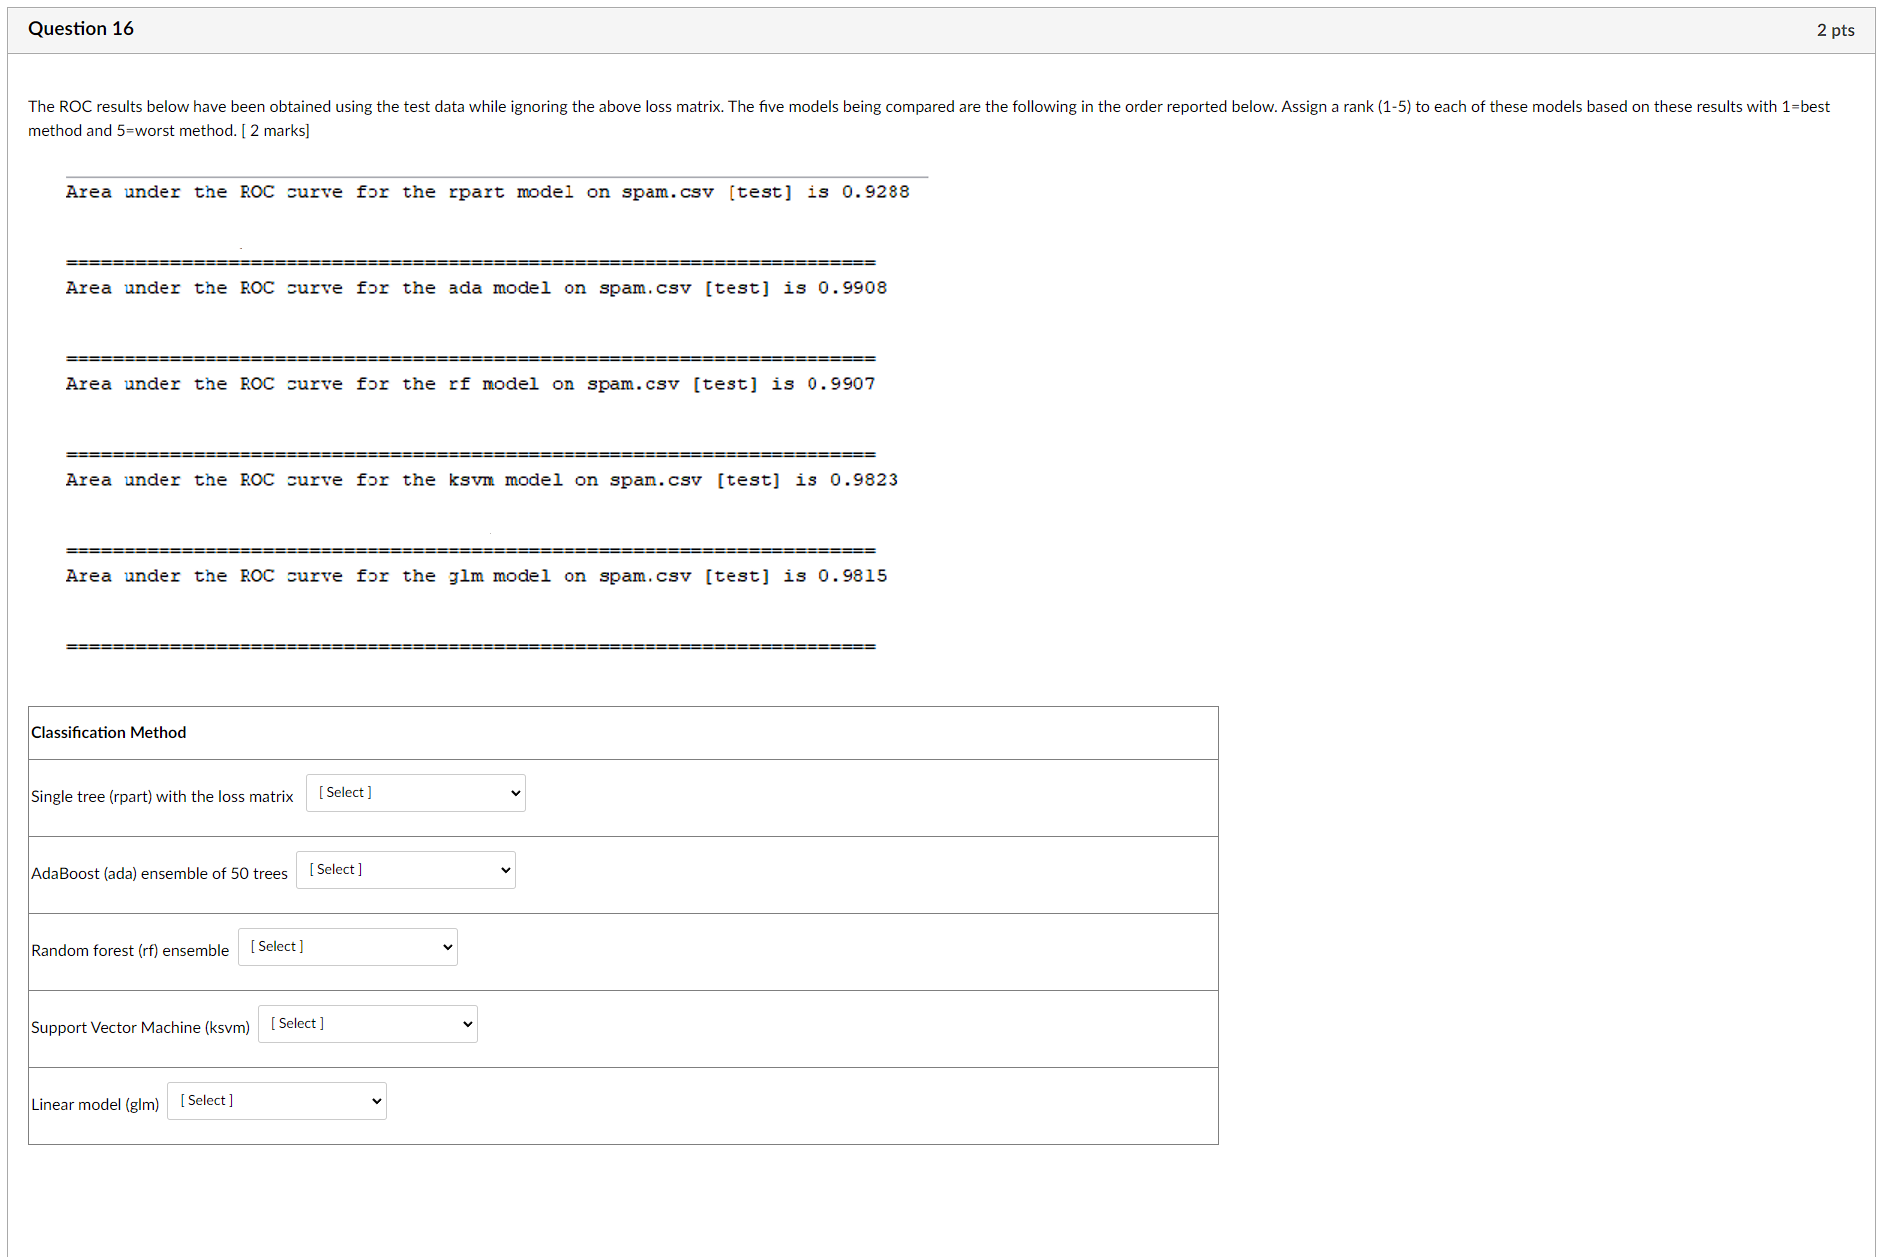Viewport: 1892px width, 1257px height.
Task: Click the ksvm AUC output line
Action: tap(481, 480)
